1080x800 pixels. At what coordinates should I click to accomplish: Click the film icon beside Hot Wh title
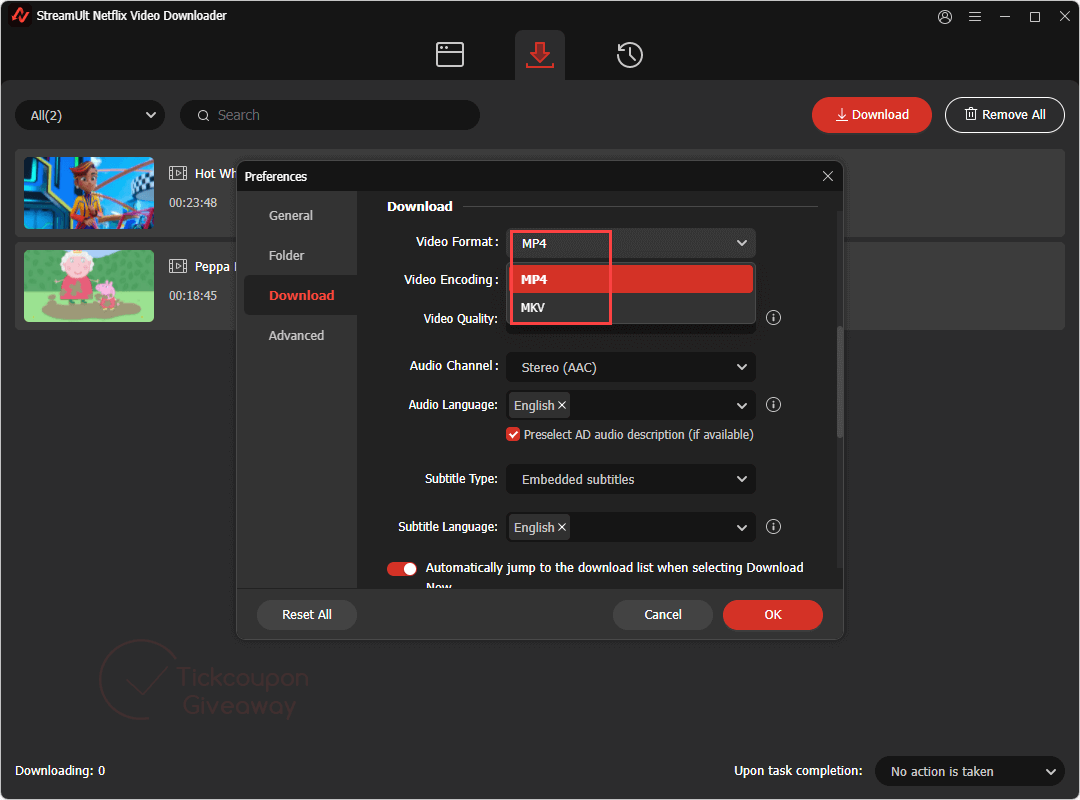[178, 173]
